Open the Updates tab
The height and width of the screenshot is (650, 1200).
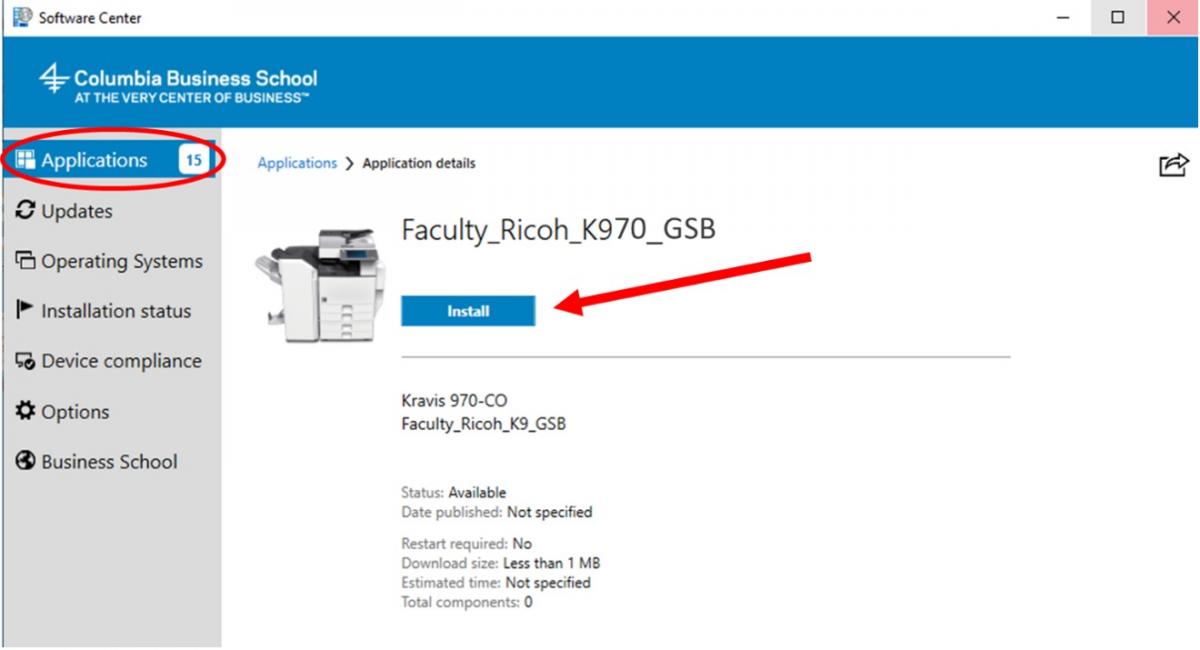[77, 211]
